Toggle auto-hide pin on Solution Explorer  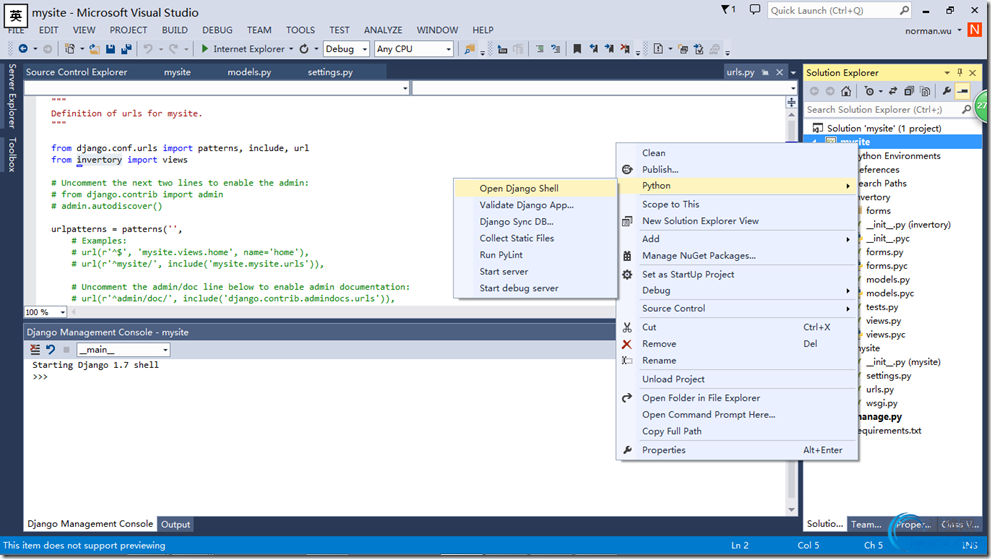[x=959, y=73]
